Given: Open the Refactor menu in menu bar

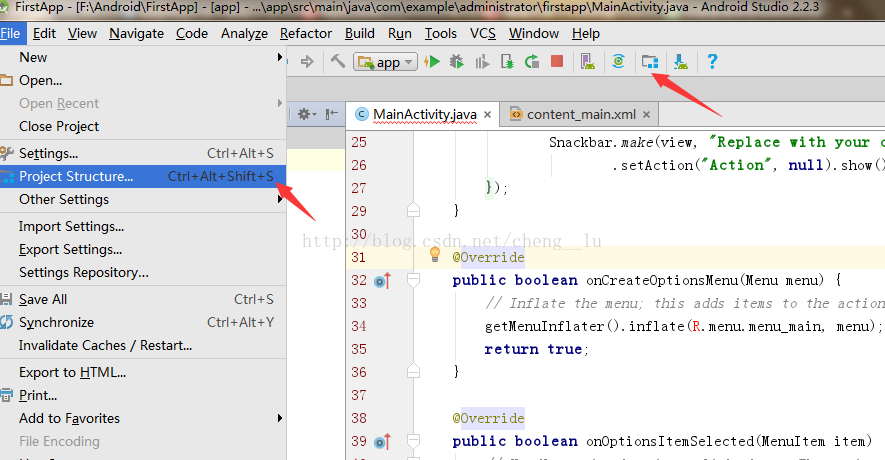Looking at the screenshot, I should (x=306, y=34).
